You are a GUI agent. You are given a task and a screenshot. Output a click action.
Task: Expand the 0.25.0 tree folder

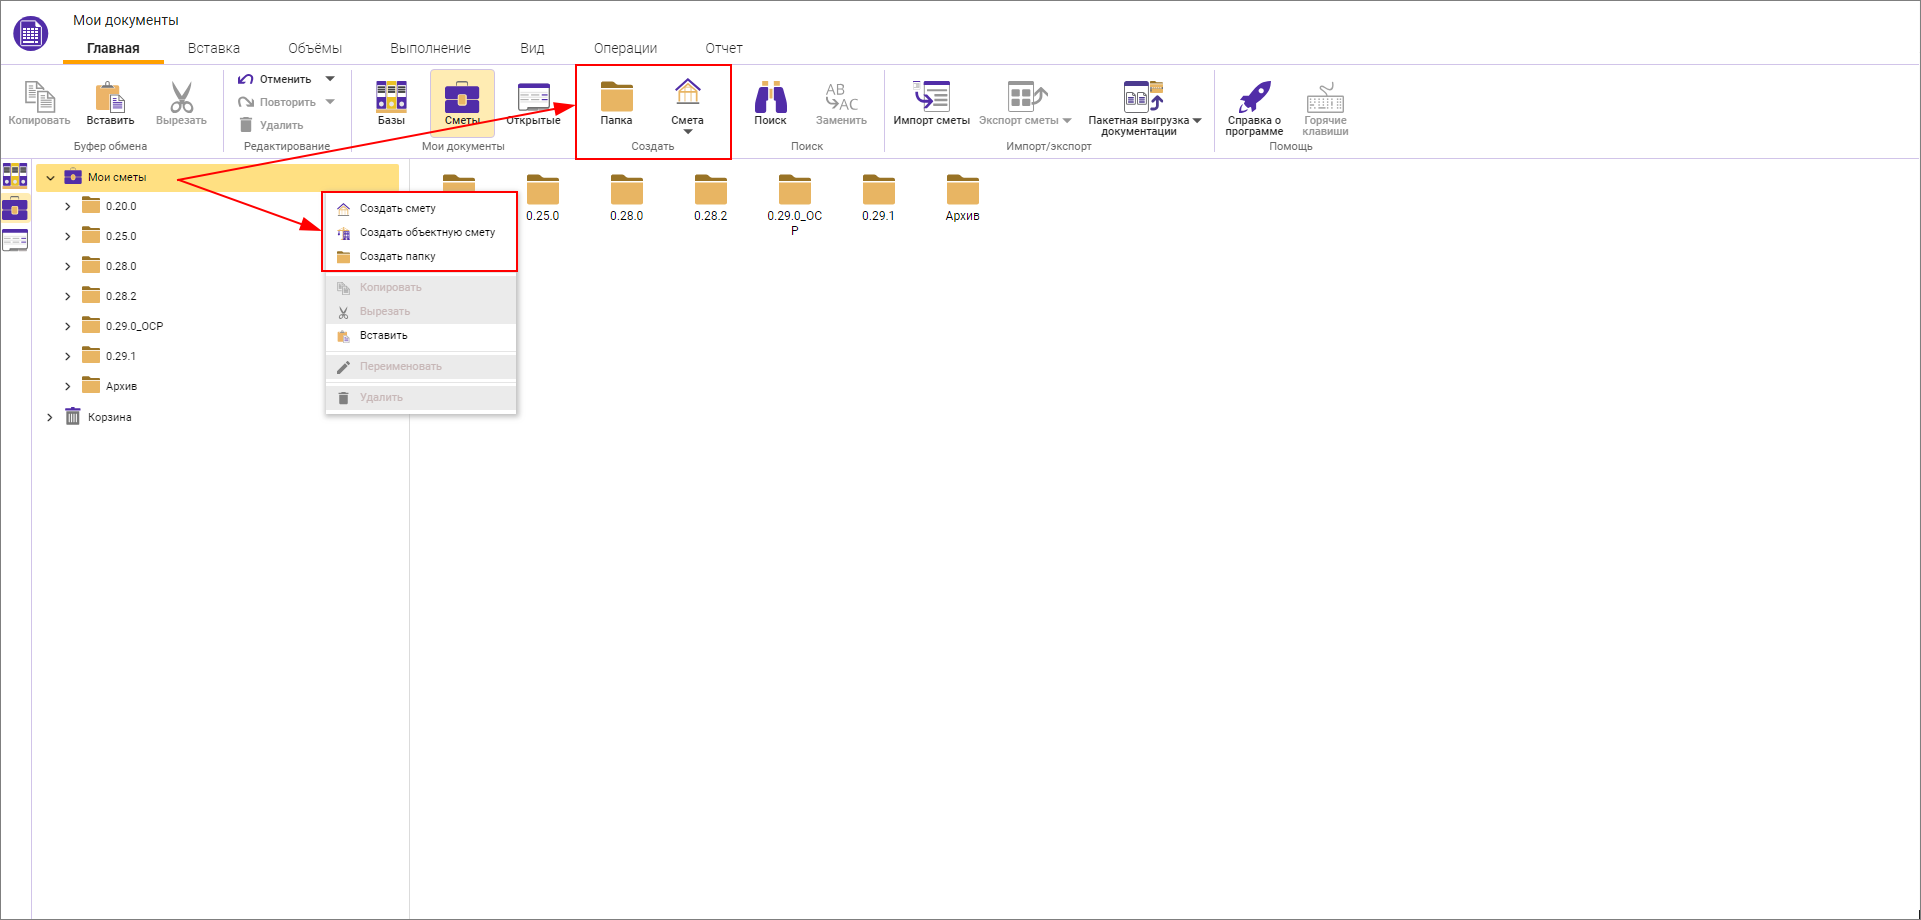pyautogui.click(x=68, y=237)
